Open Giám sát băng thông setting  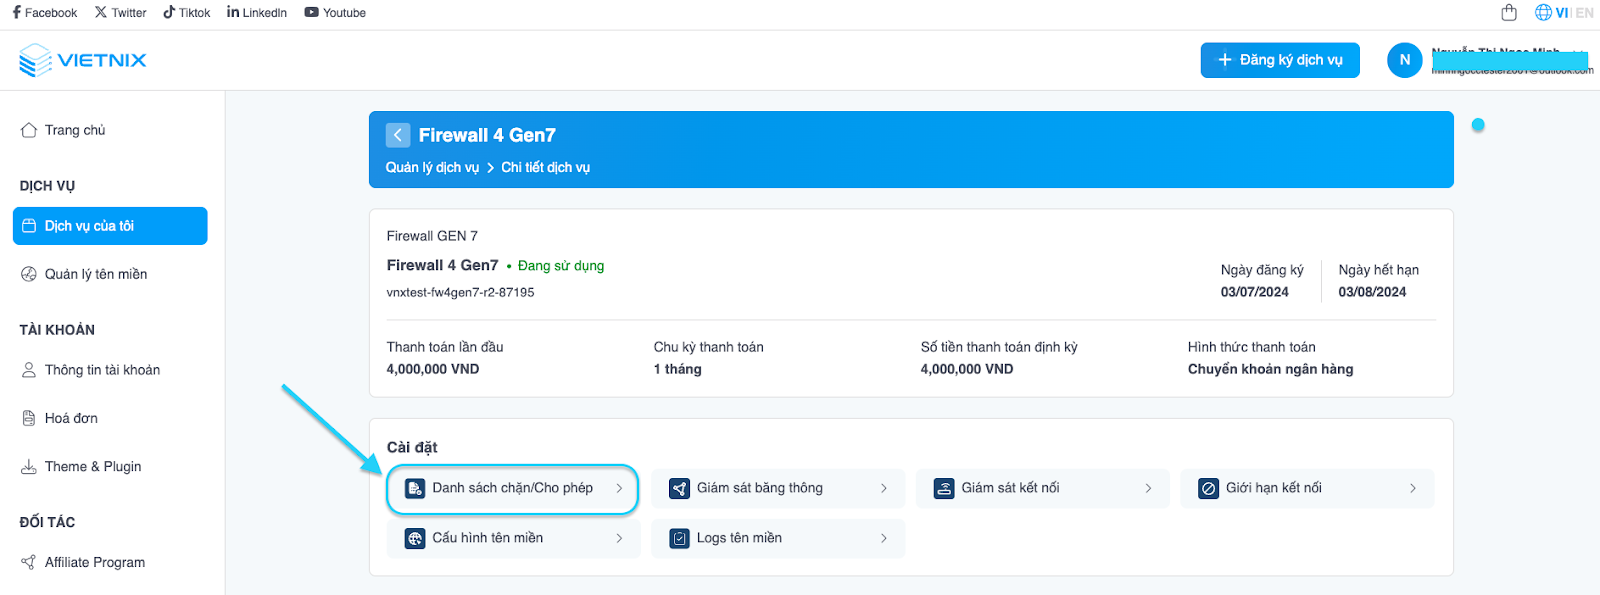[778, 488]
